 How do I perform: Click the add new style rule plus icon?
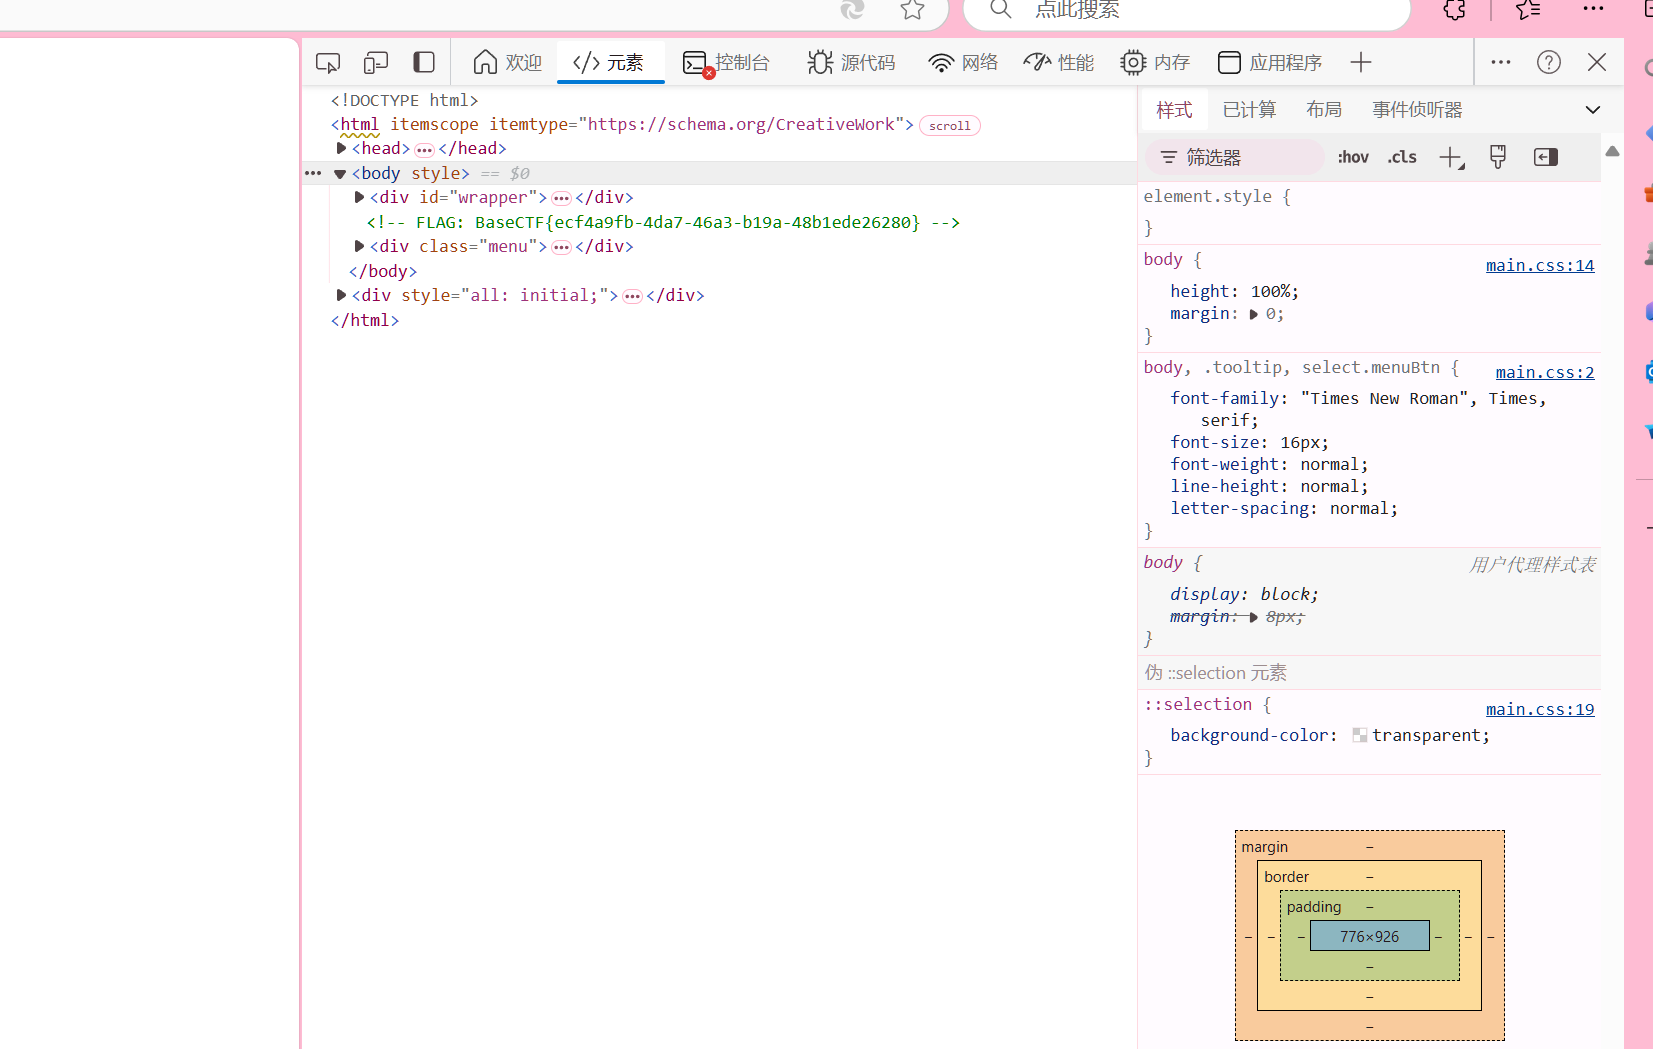pos(1451,157)
